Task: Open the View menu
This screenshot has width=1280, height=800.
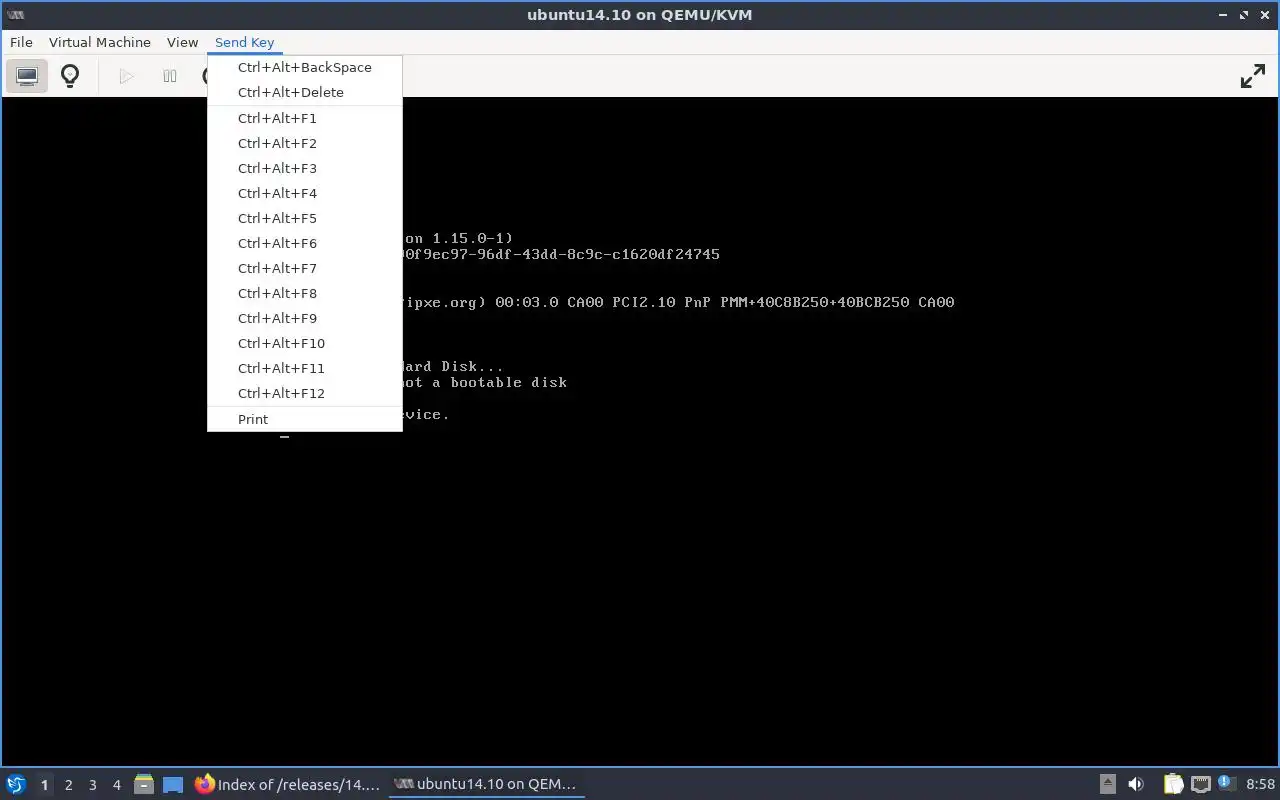Action: (x=182, y=42)
